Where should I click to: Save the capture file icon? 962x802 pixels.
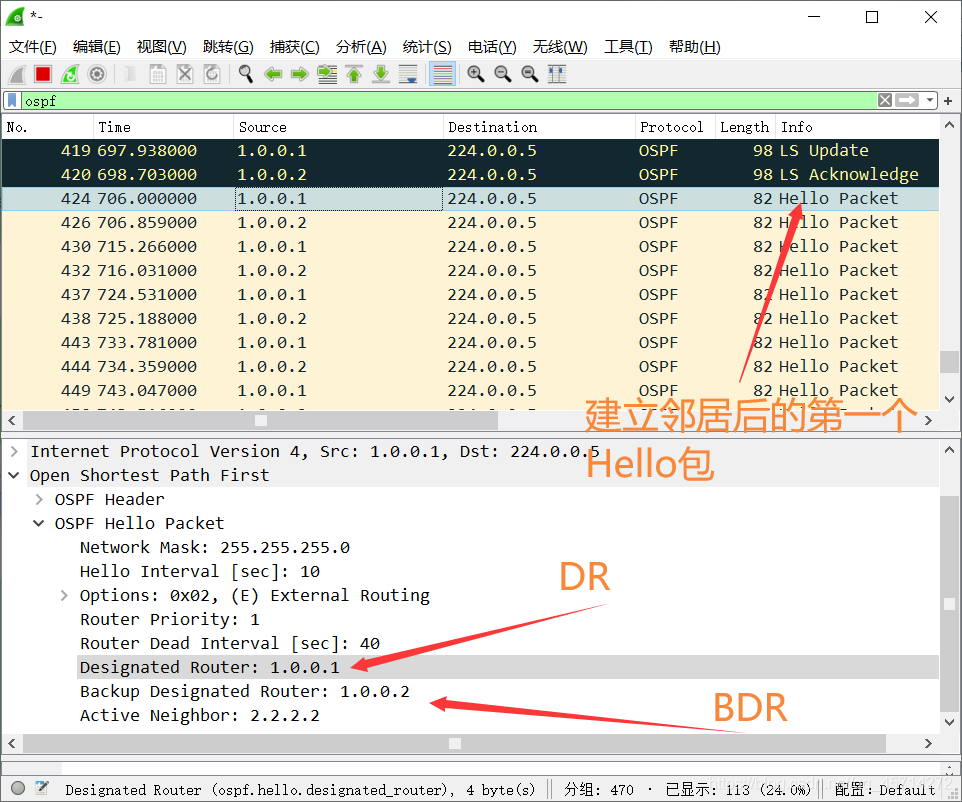pos(158,74)
